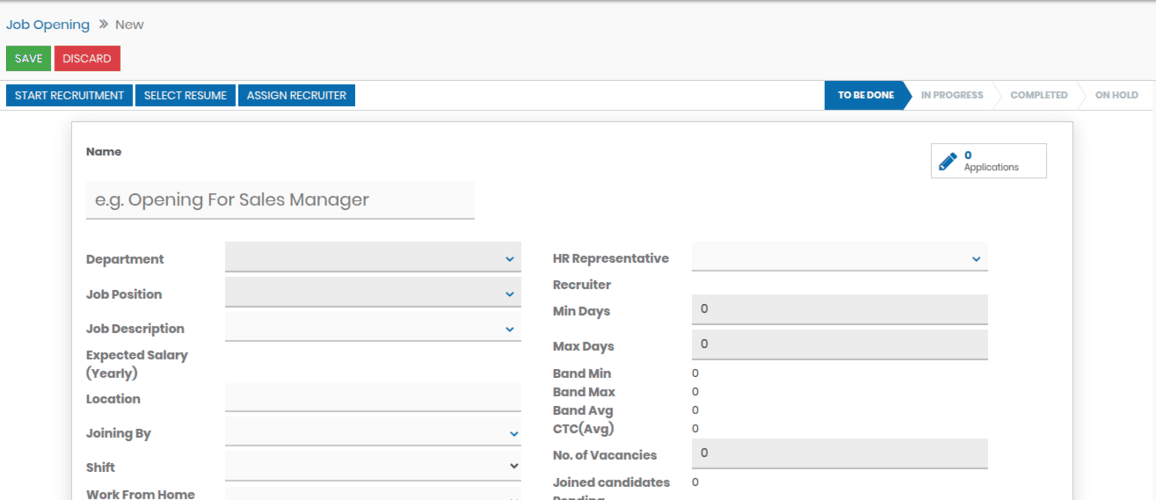
Task: Set status to Completed
Action: [1038, 96]
